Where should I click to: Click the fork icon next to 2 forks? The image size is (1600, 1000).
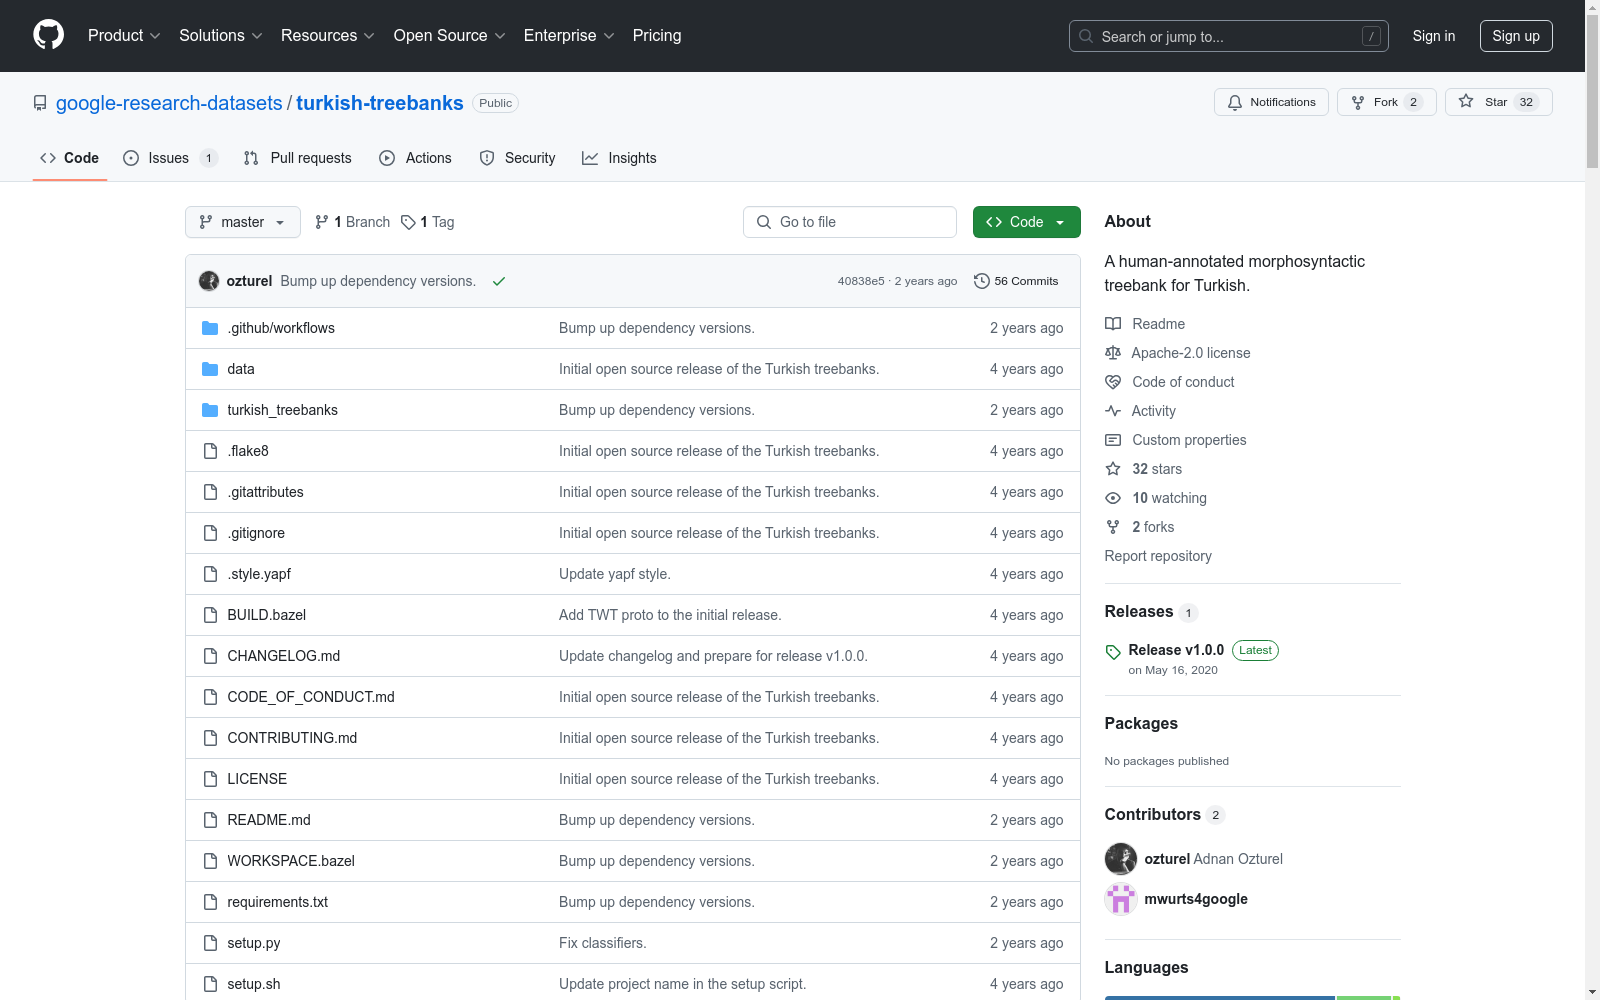pyautogui.click(x=1113, y=527)
